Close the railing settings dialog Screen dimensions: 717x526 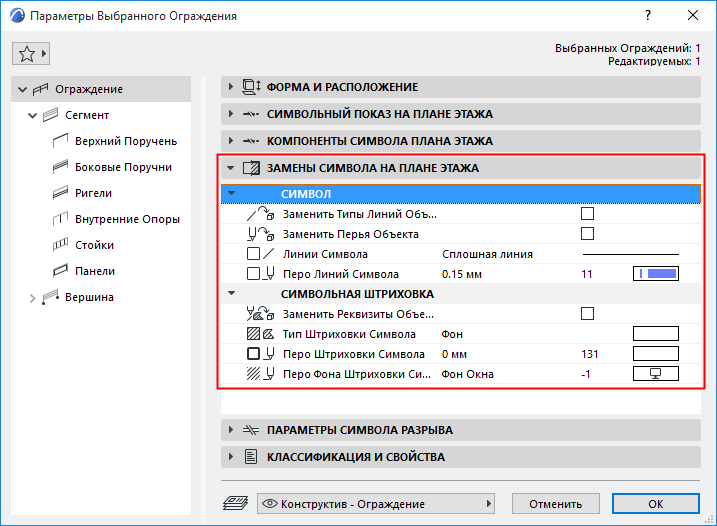pos(693,16)
